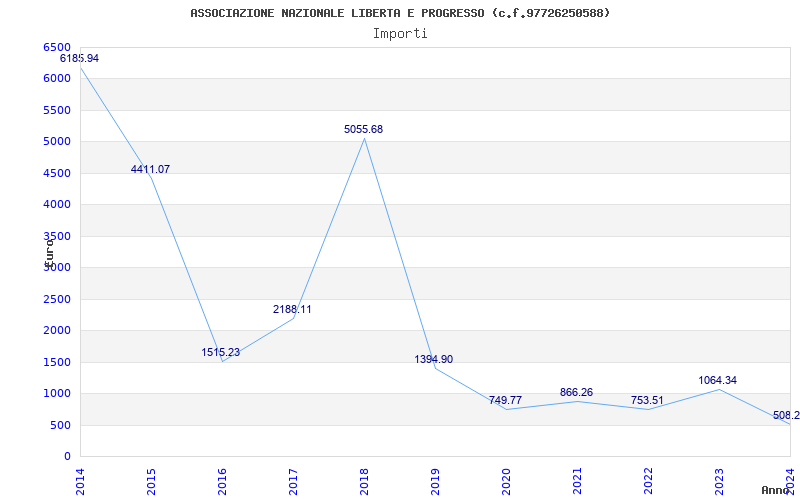
Task: Select the 749.77 data label
Action: [506, 401]
